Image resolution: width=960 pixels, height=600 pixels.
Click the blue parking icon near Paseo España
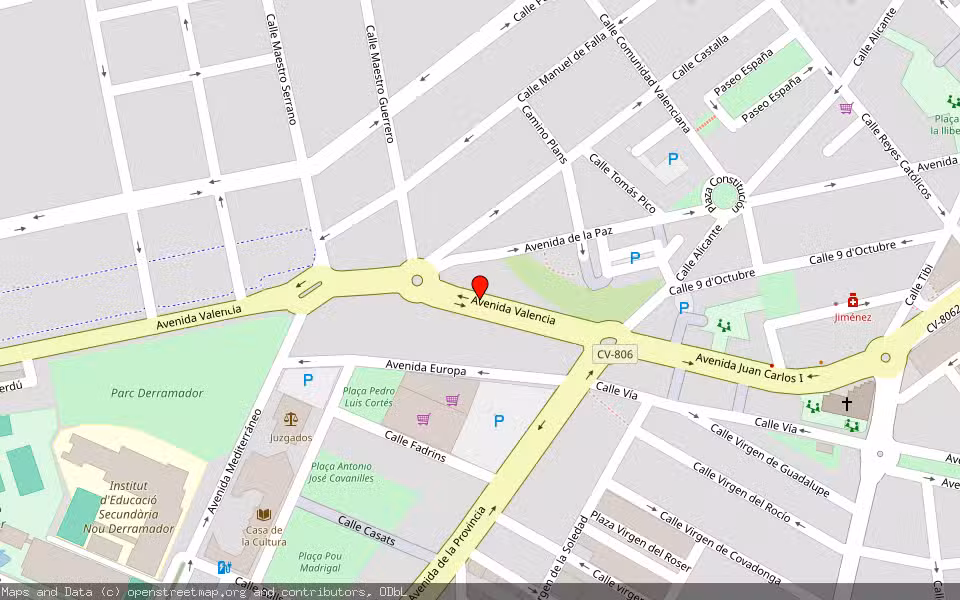(x=673, y=157)
